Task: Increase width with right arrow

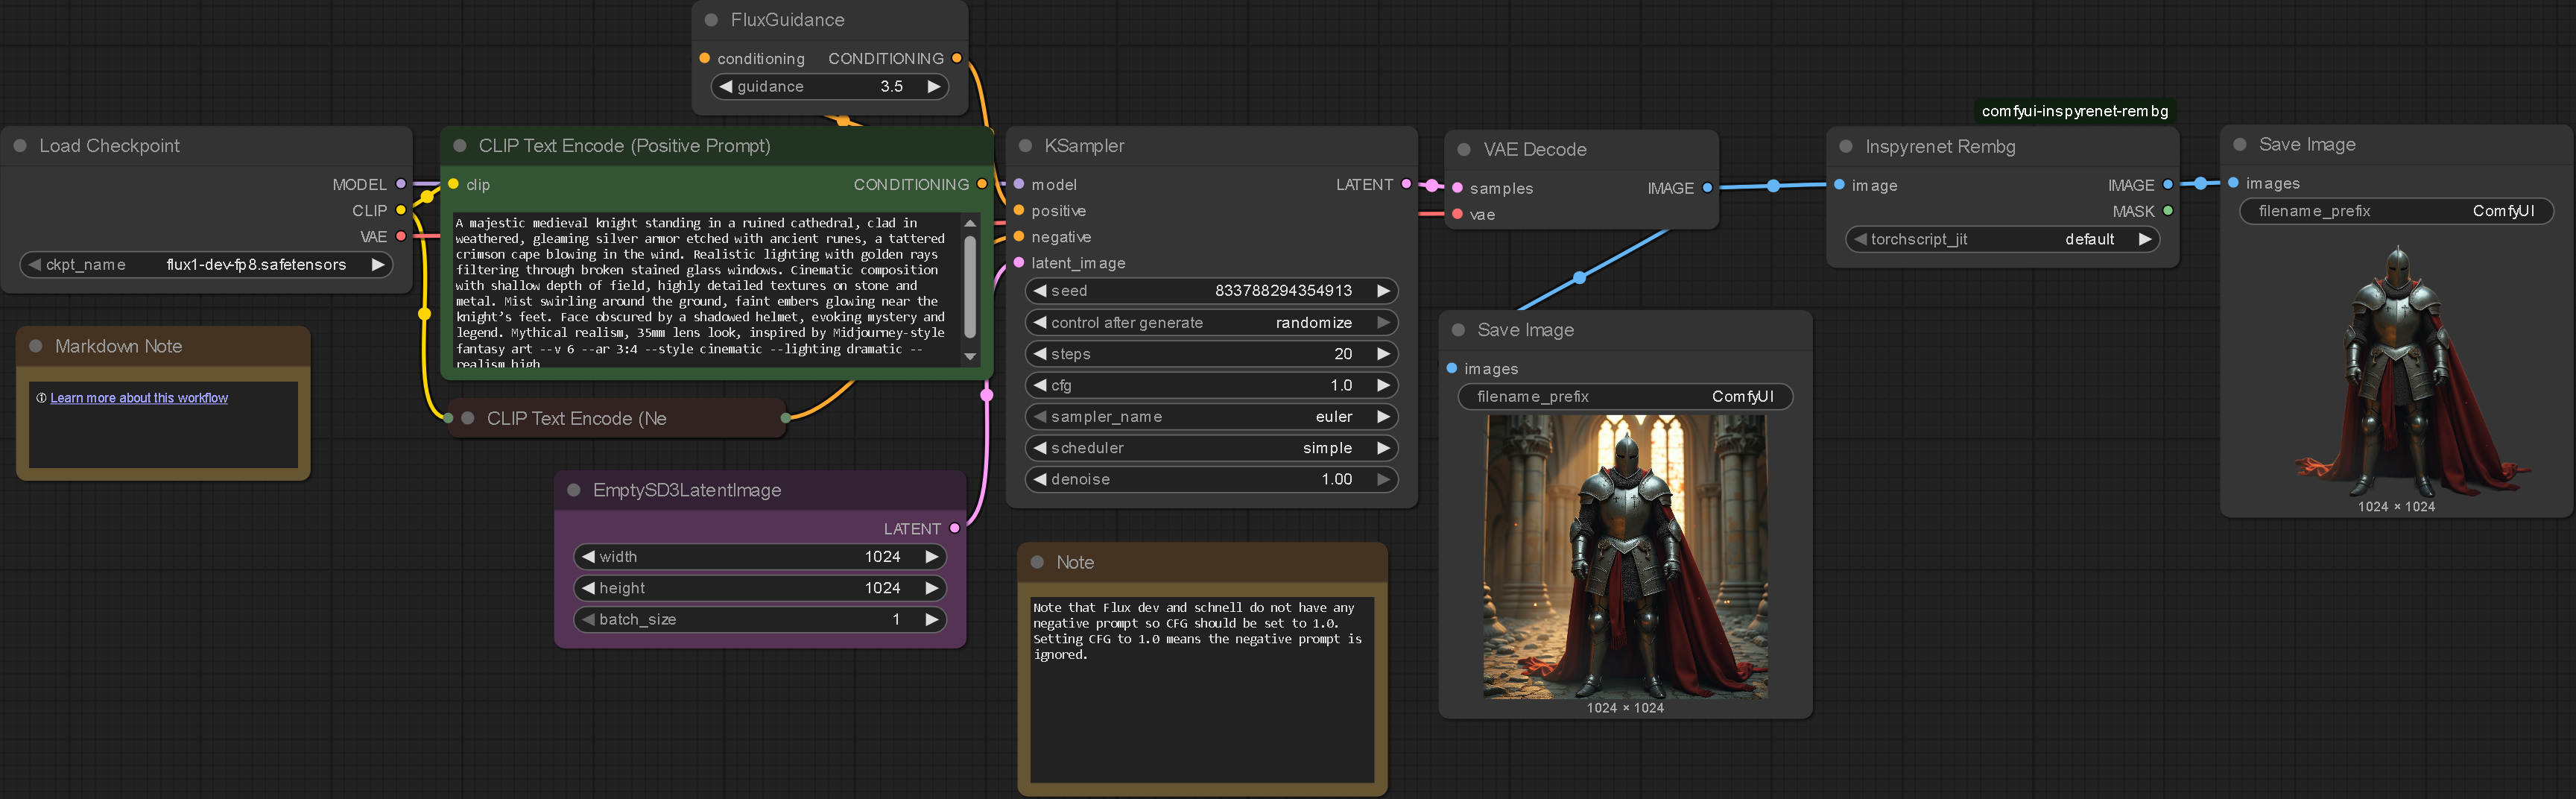Action: pyautogui.click(x=932, y=557)
